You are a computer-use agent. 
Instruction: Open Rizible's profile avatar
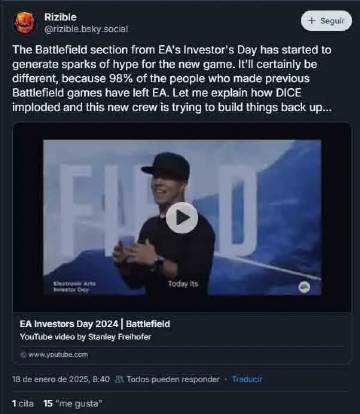click(25, 23)
